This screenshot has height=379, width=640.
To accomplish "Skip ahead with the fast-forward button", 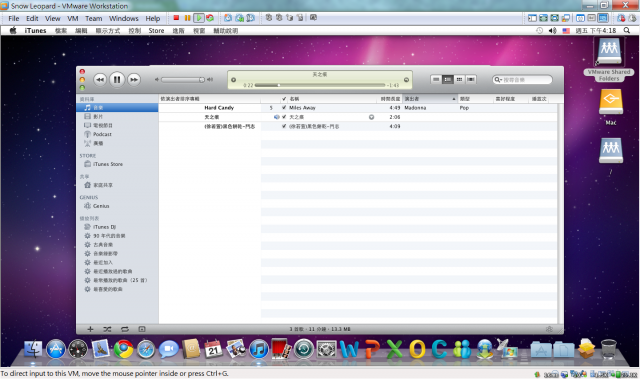I will [x=134, y=80].
